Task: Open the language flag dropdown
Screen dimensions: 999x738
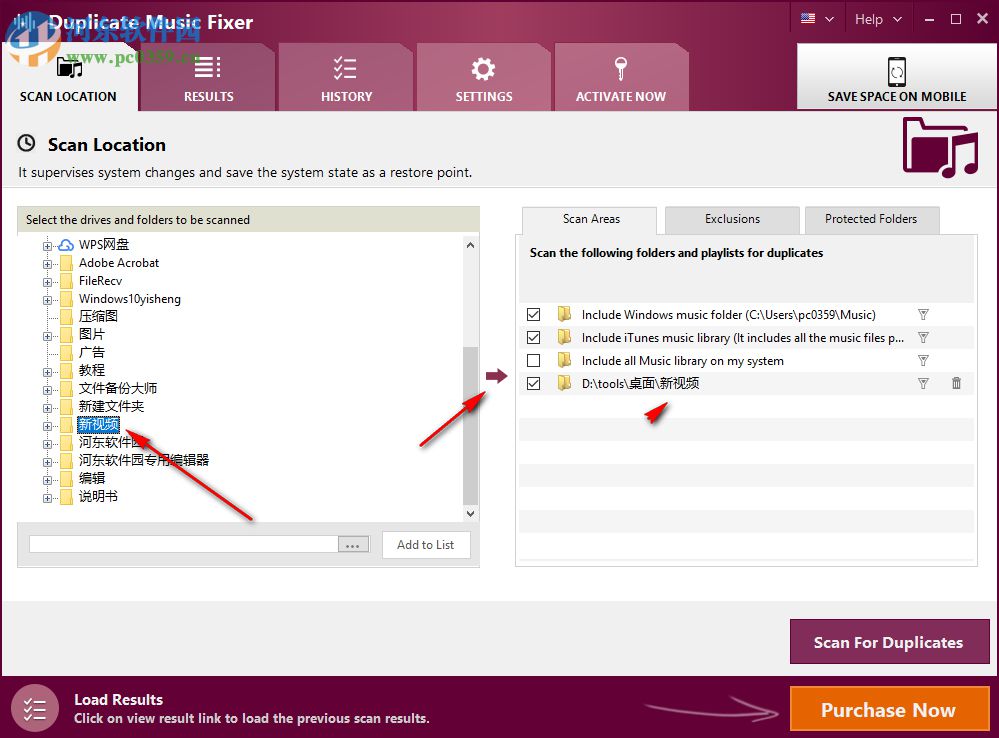Action: point(817,19)
